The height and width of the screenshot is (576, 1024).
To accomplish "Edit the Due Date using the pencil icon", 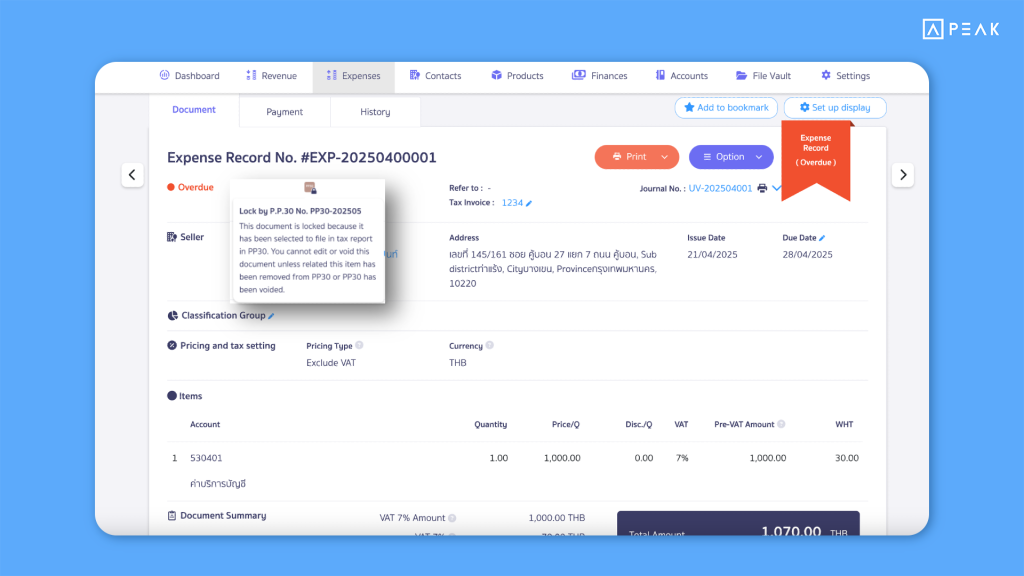I will coord(822,237).
